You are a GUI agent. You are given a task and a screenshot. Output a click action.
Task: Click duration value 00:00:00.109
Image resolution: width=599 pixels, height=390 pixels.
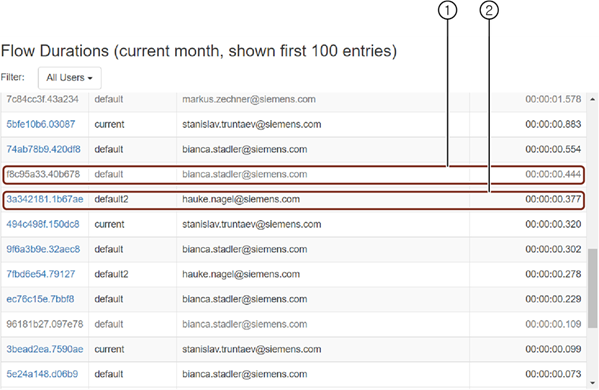pyautogui.click(x=553, y=324)
